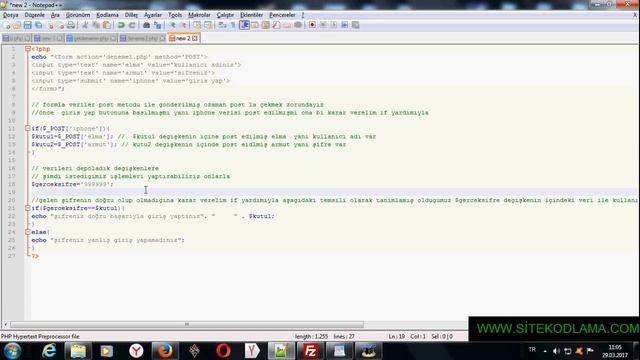Viewport: 640px width, 360px height.
Task: Cut selection with the scissors icon
Action: pyautogui.click(x=85, y=25)
